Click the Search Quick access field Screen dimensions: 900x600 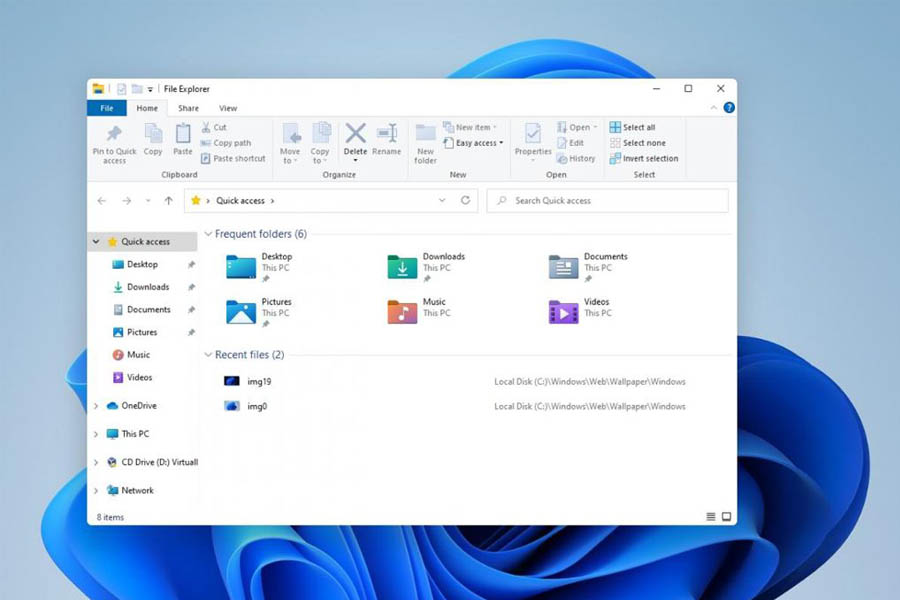[x=607, y=200]
